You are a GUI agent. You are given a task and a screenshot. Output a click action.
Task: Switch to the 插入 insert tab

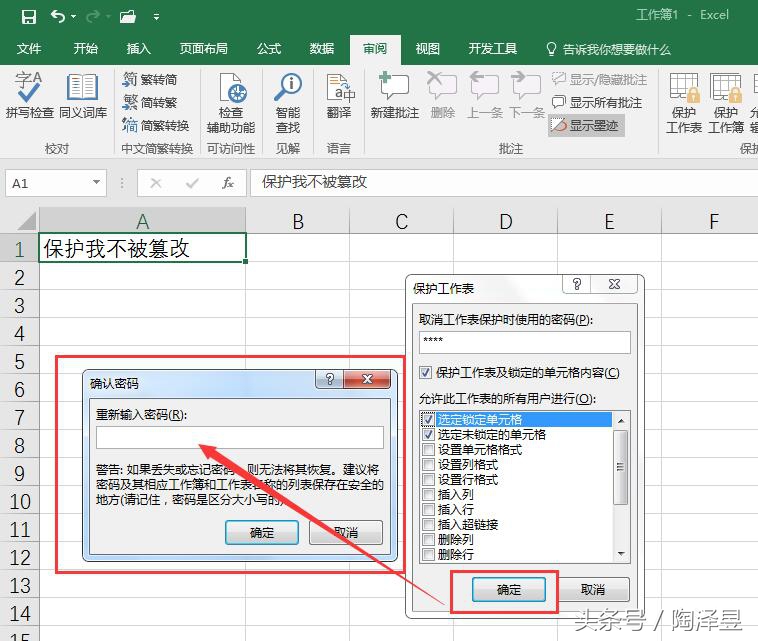tap(138, 49)
